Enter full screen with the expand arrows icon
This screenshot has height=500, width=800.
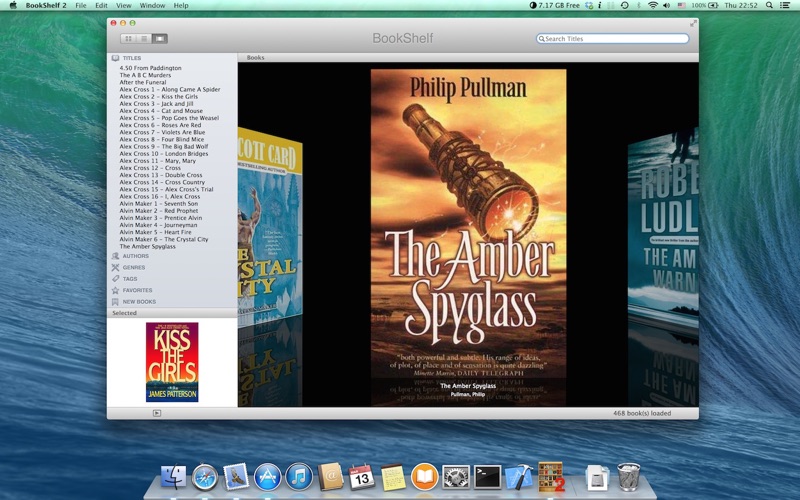(x=693, y=23)
